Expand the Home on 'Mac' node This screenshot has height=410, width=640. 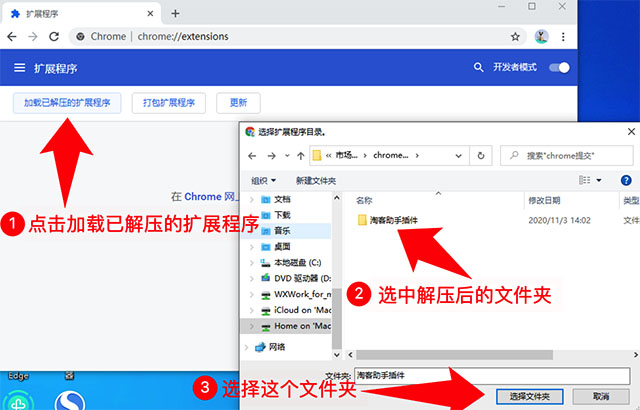[252, 326]
